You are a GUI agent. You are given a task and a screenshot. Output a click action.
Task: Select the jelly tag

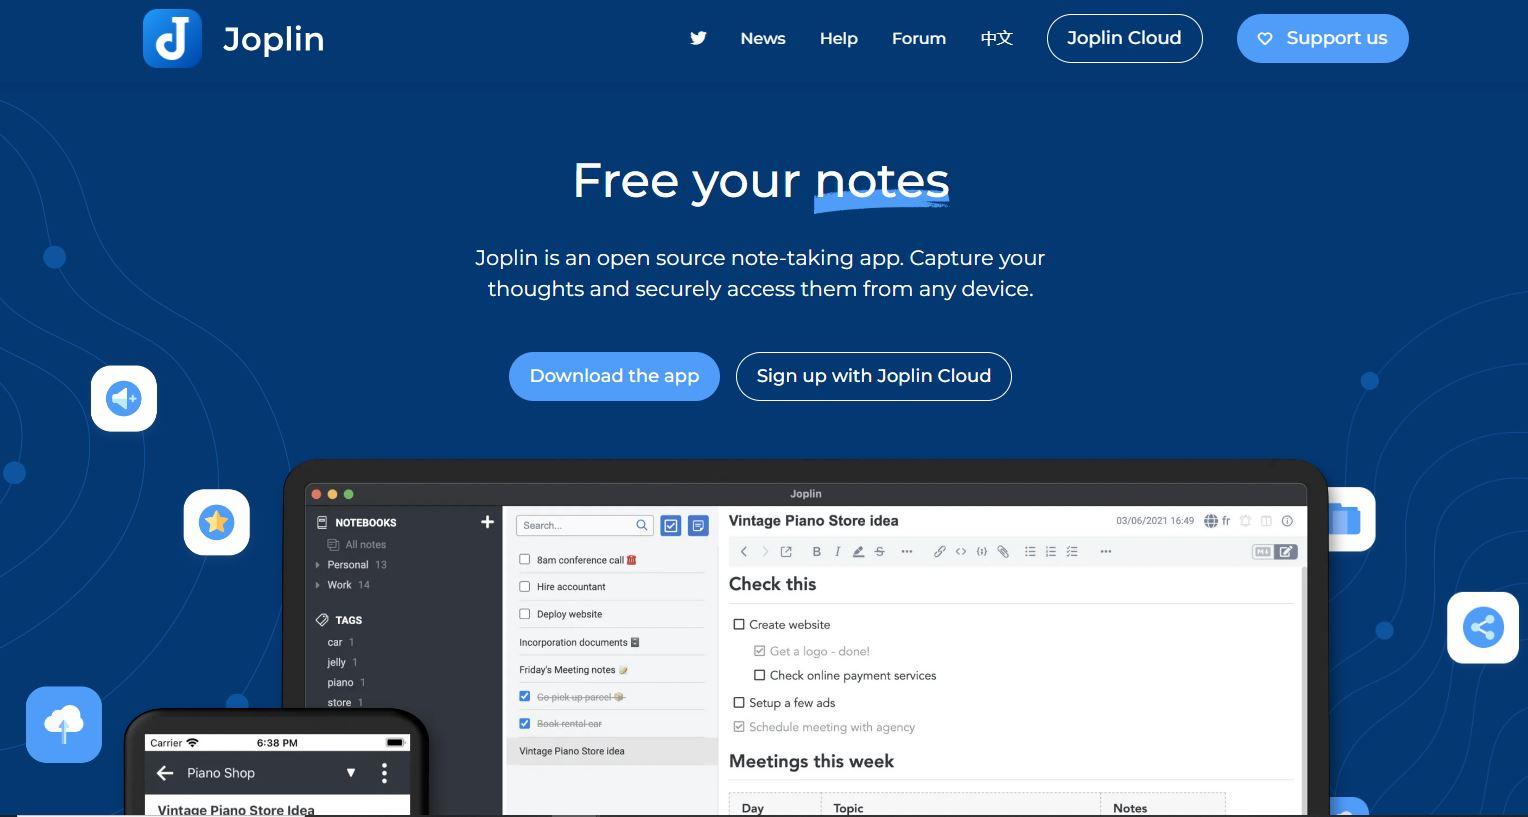(336, 662)
